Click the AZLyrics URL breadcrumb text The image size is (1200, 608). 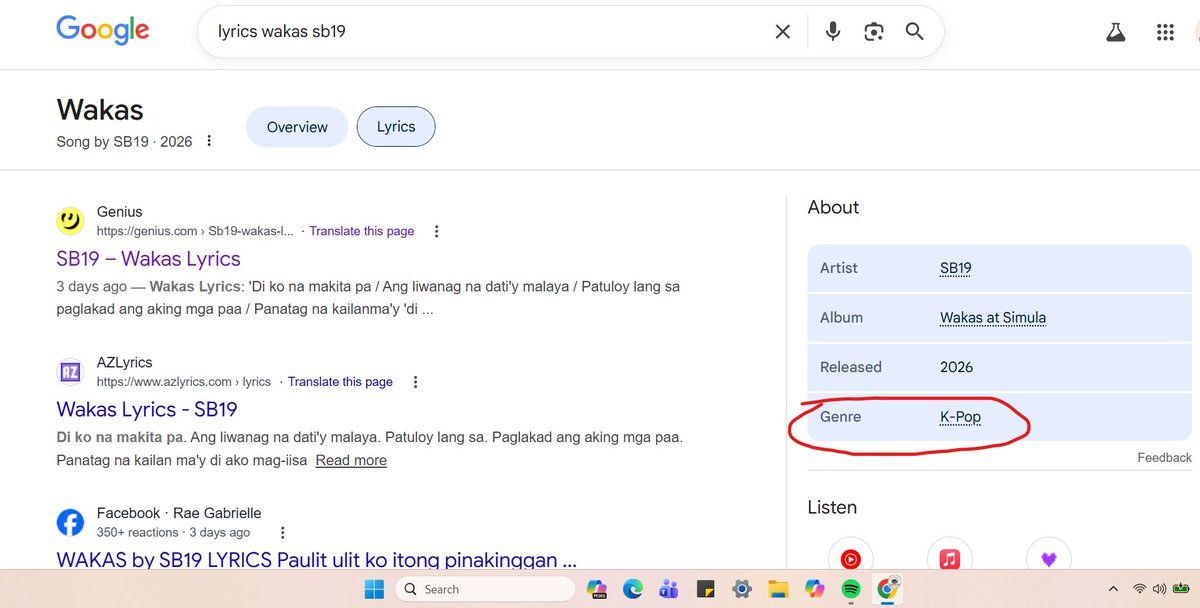[x=184, y=382]
